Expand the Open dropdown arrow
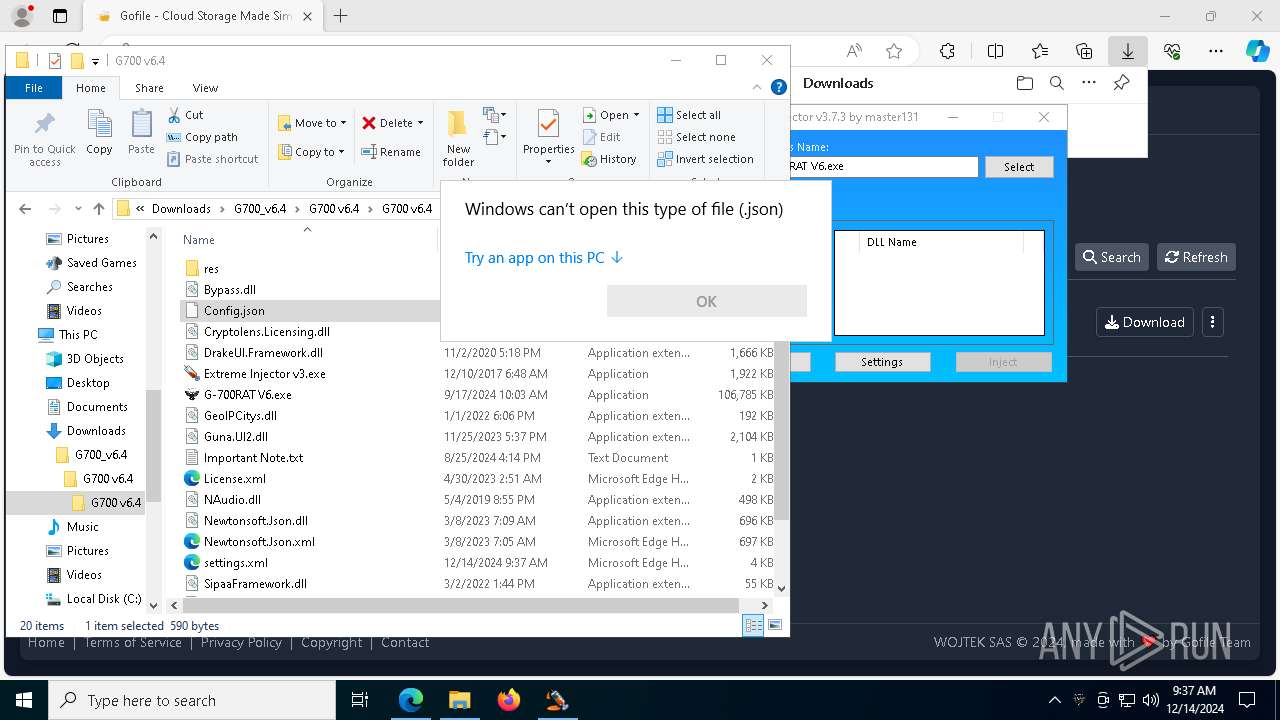 tap(636, 115)
